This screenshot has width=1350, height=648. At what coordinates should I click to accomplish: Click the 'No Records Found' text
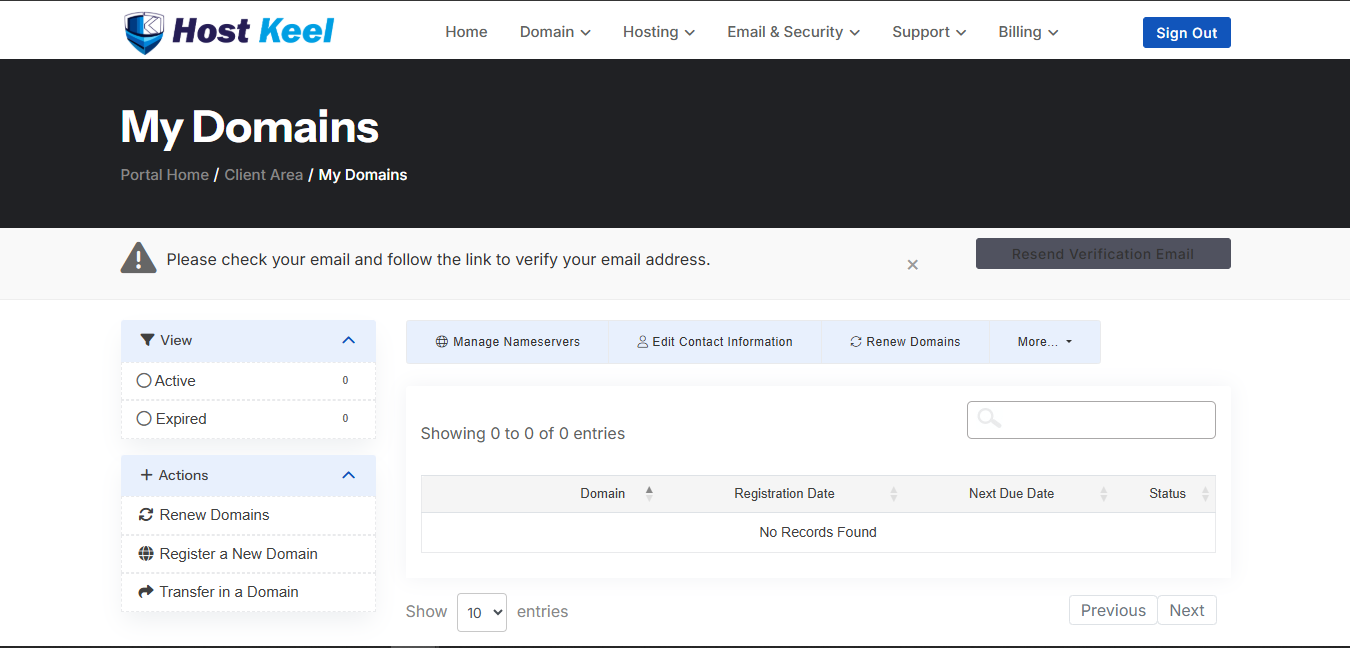click(x=818, y=532)
